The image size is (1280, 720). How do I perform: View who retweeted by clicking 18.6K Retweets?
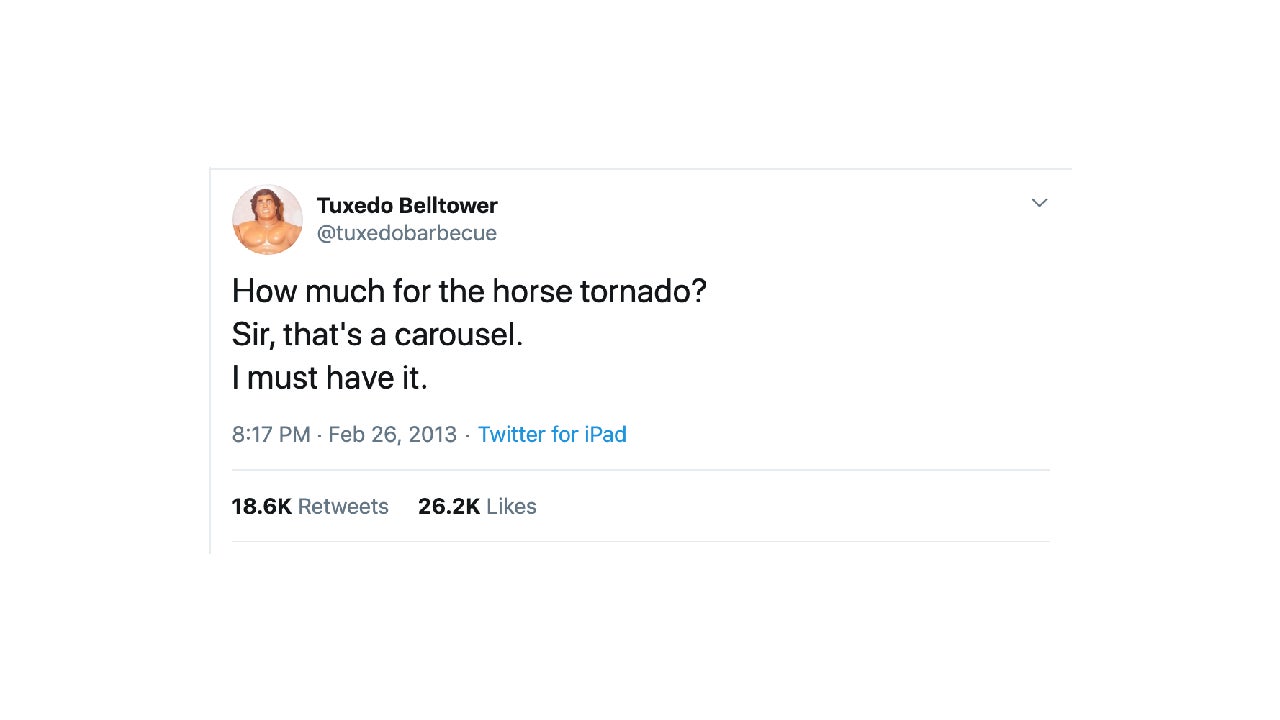[x=310, y=506]
